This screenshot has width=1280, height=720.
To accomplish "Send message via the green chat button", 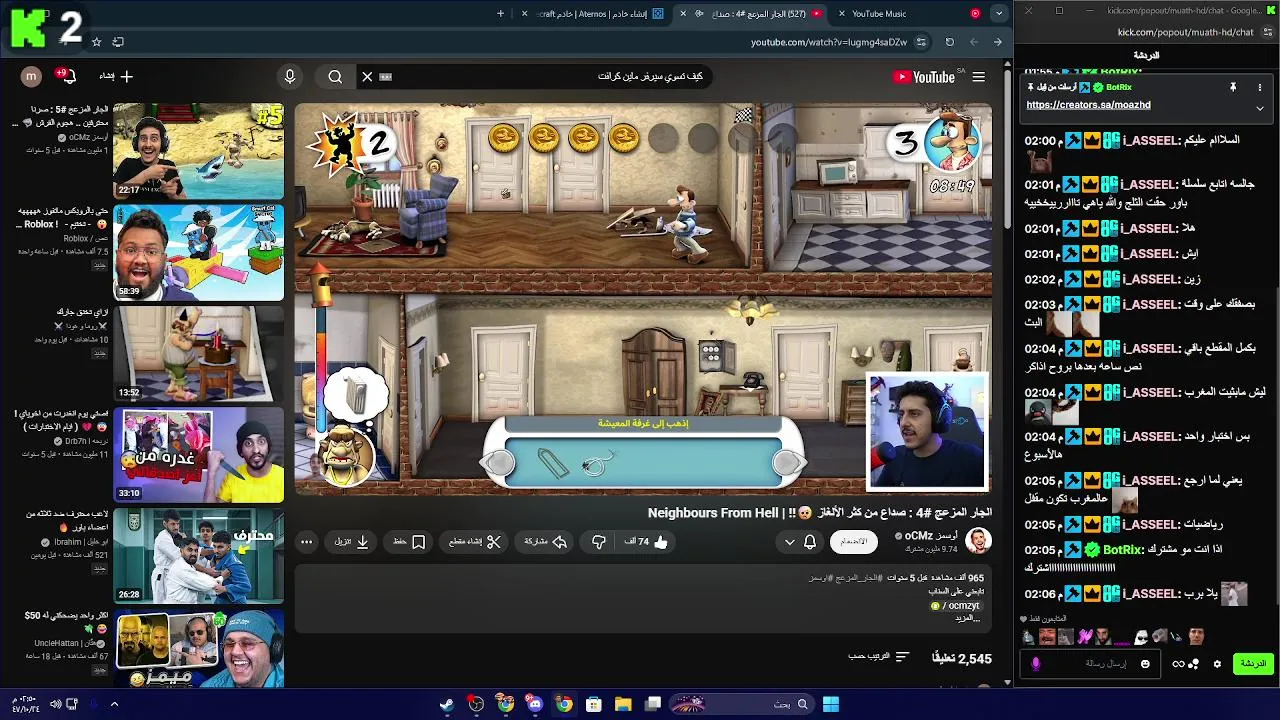I will coord(1253,664).
